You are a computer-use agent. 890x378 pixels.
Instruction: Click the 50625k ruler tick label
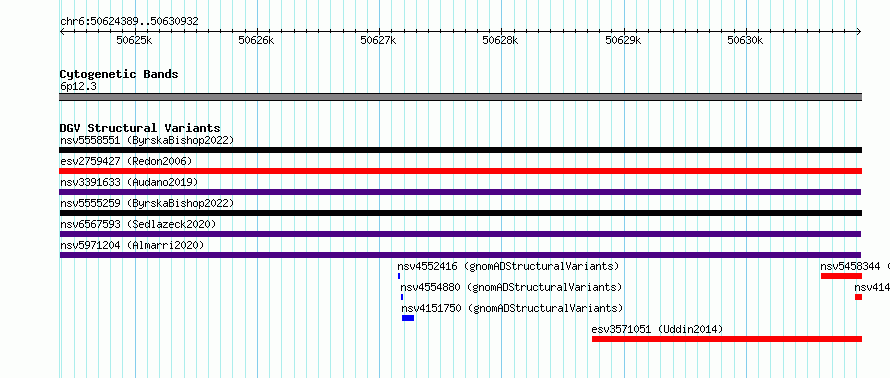point(134,41)
